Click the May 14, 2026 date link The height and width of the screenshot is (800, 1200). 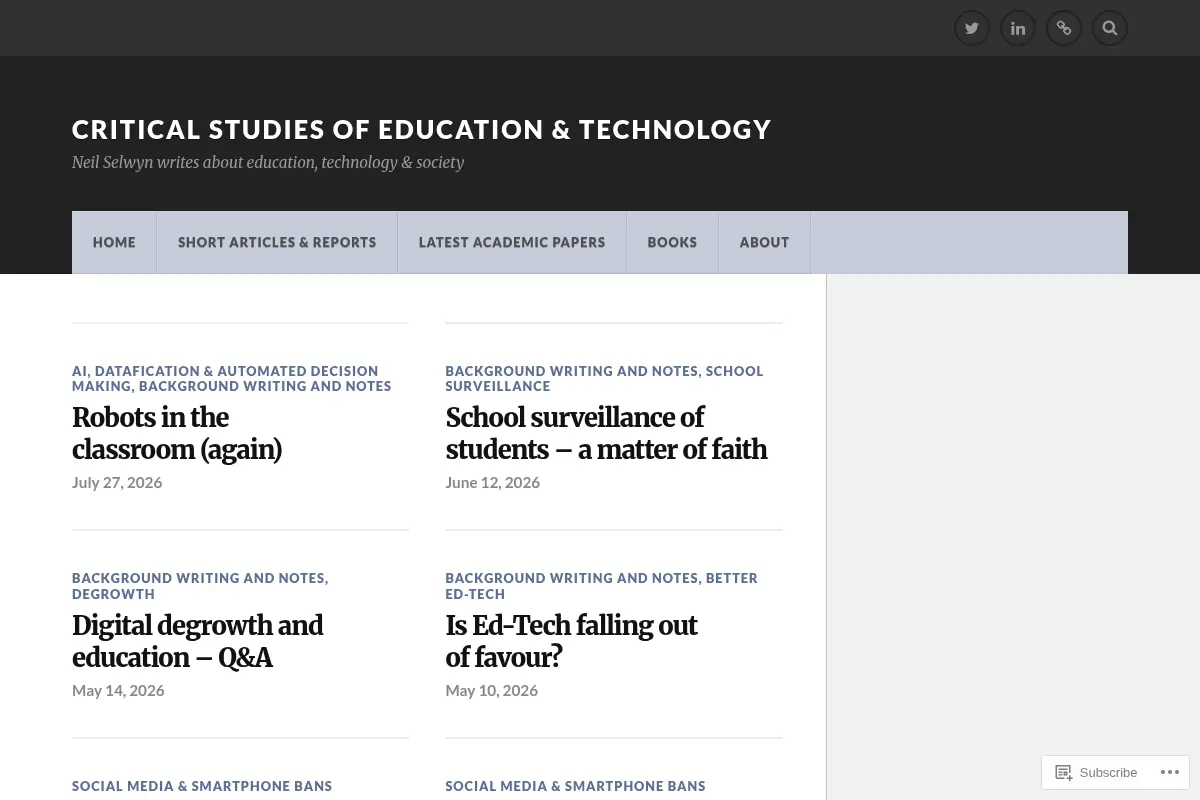coord(118,690)
